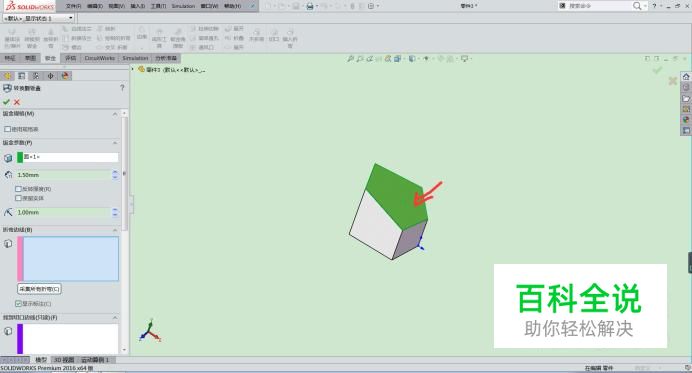Open the Home icon in right task pane
692x373 pixels.
tap(686, 76)
